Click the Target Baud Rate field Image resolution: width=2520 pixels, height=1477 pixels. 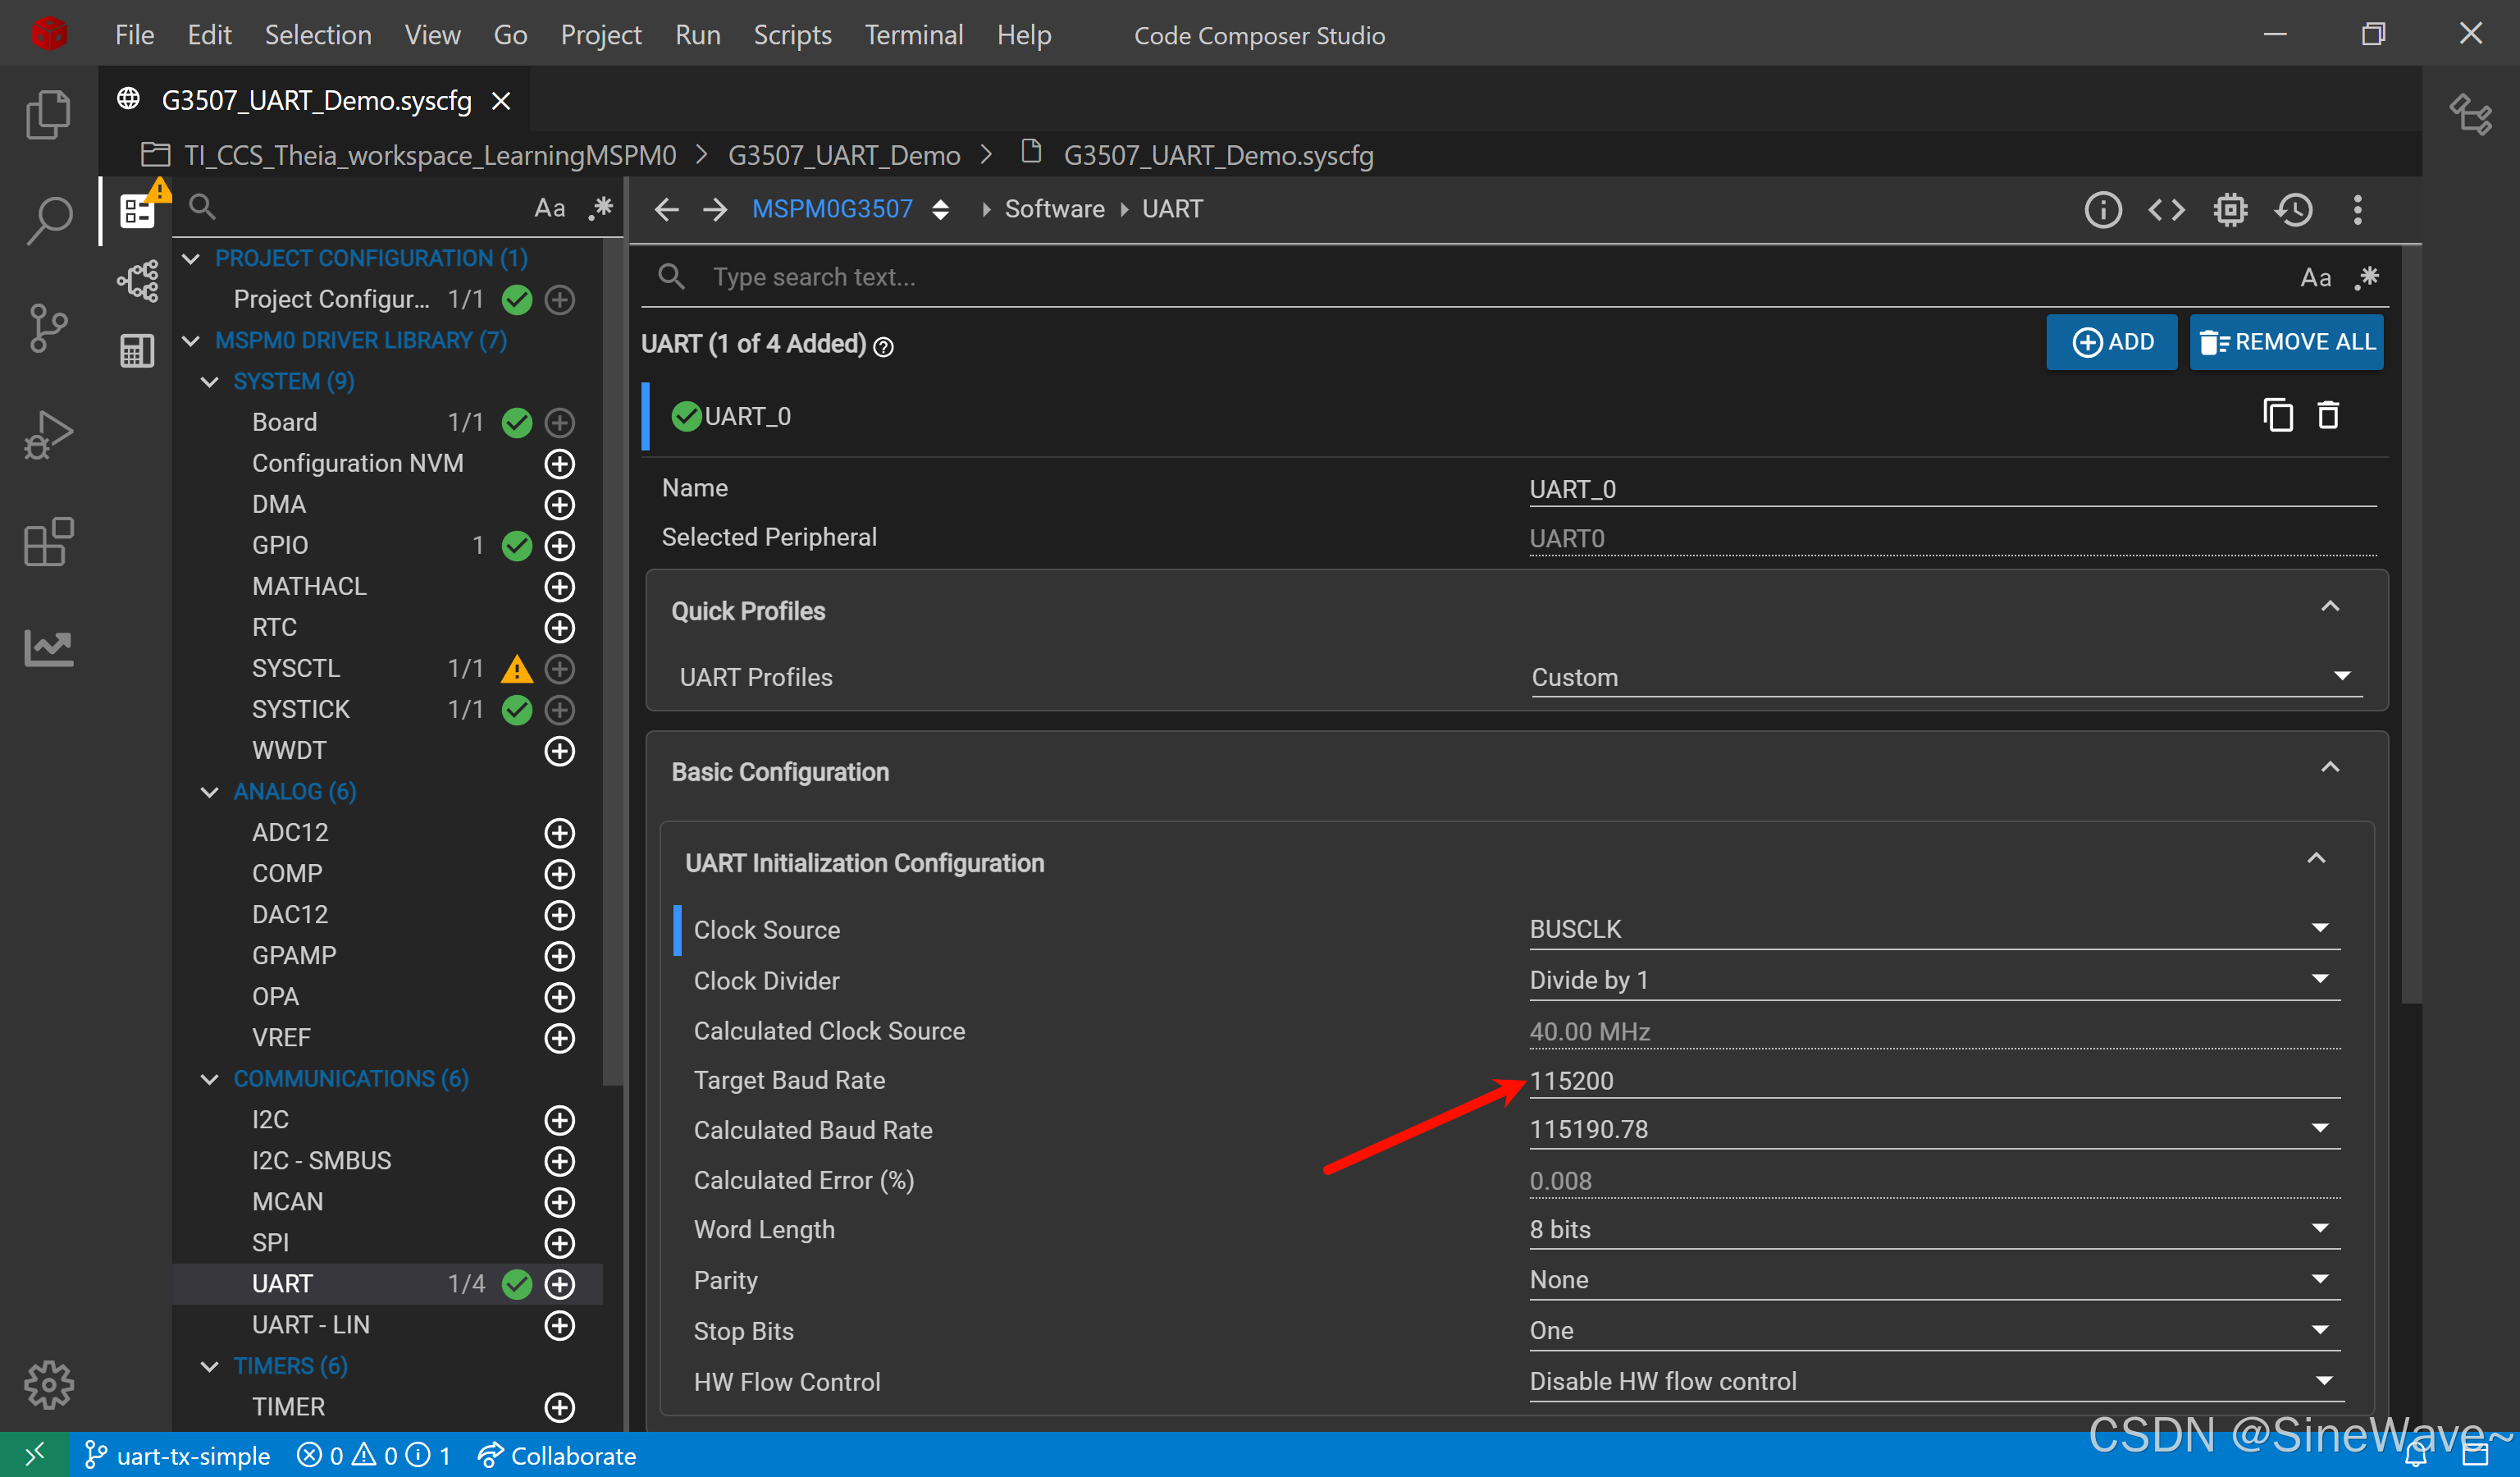1934,1080
